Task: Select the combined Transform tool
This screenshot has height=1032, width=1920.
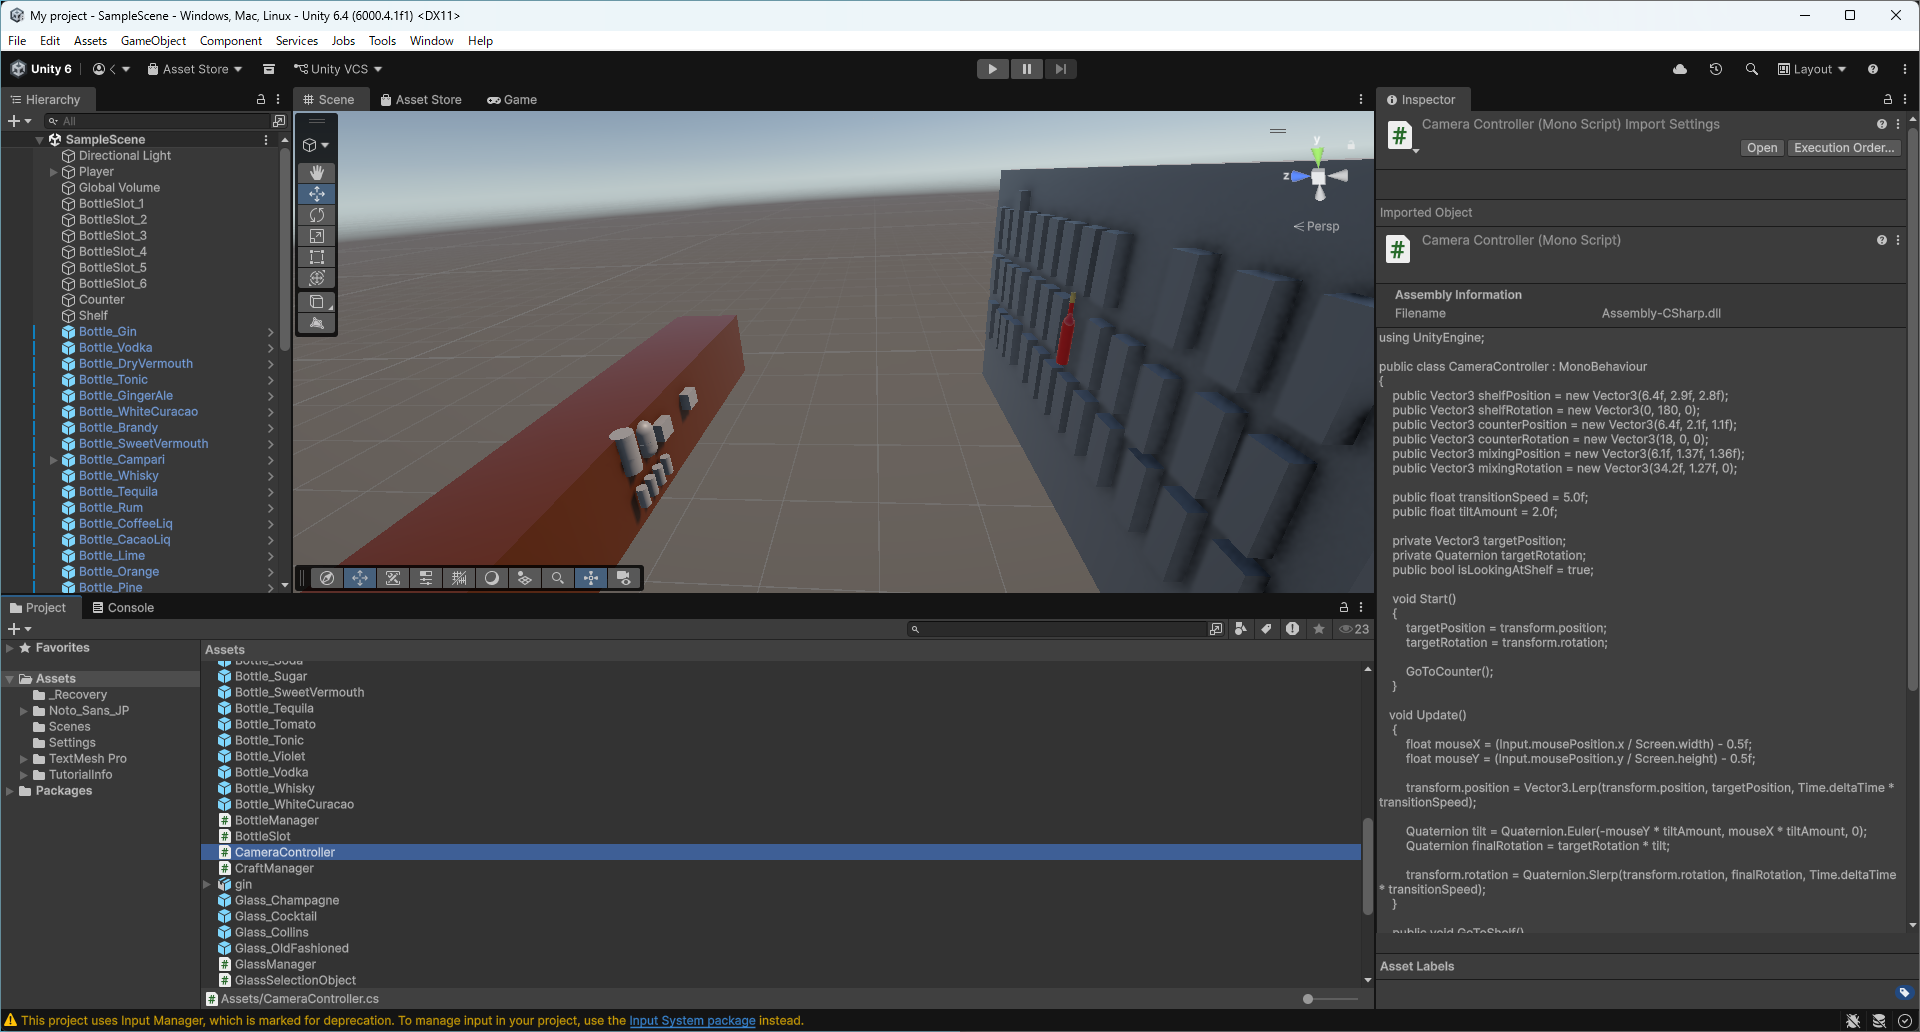Action: [317, 278]
